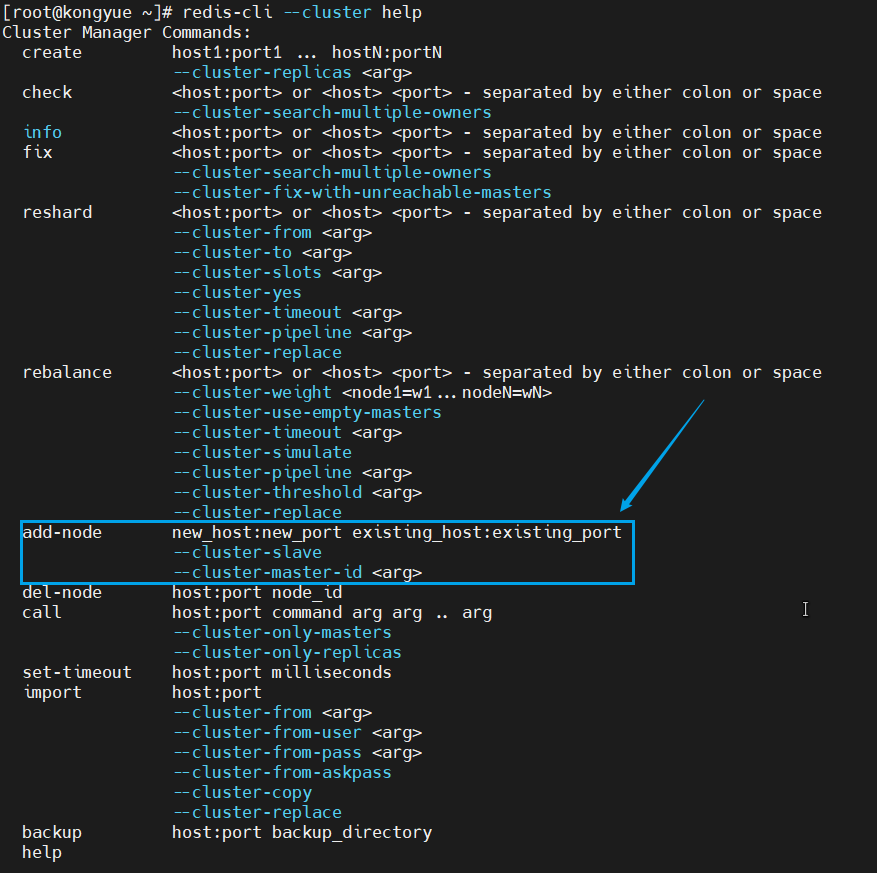The height and width of the screenshot is (873, 877).
Task: Click '--cluster-from <arg>' under the reshard command
Action: (x=272, y=233)
